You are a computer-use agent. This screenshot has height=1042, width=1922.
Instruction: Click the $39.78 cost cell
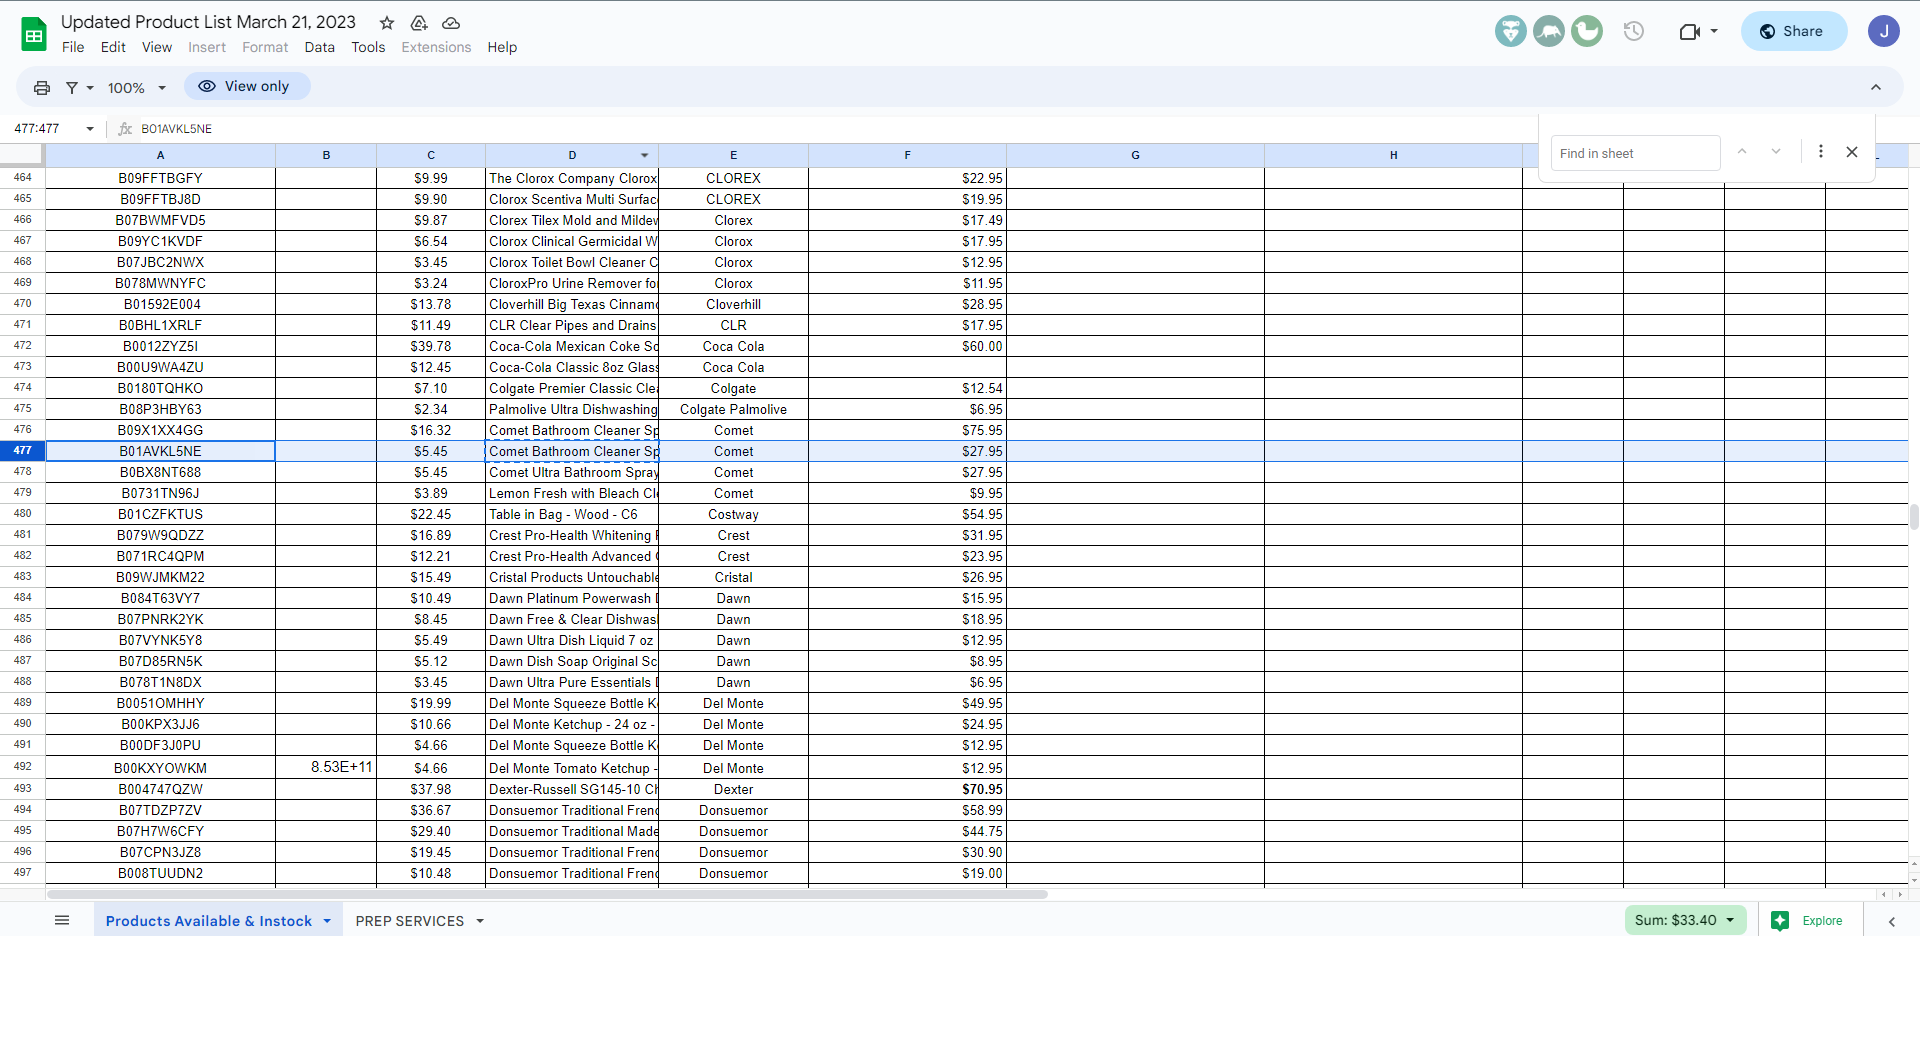point(431,346)
